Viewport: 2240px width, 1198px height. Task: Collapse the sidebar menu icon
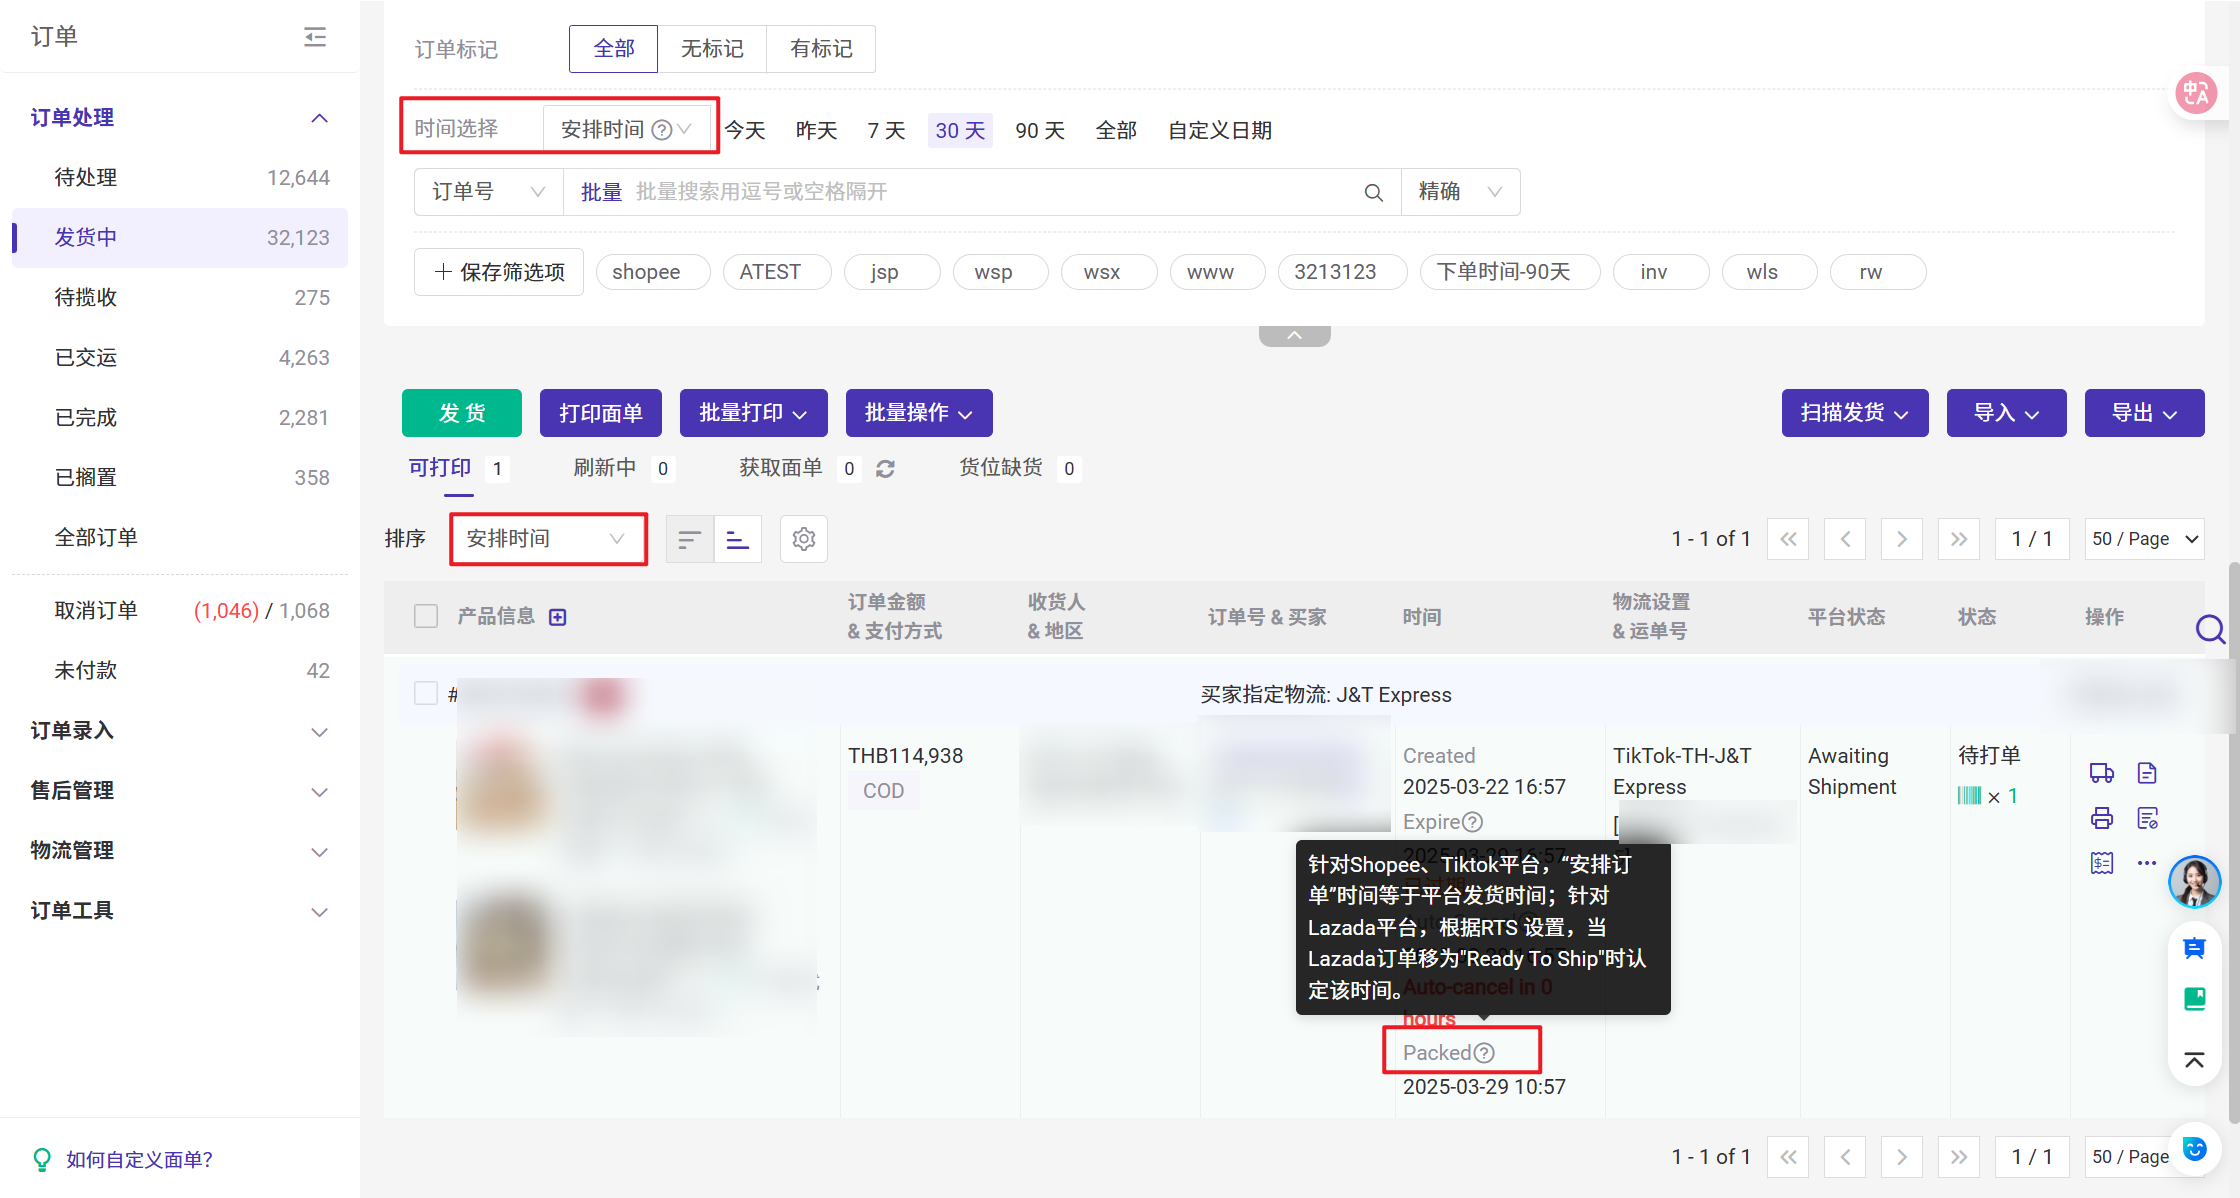315,37
